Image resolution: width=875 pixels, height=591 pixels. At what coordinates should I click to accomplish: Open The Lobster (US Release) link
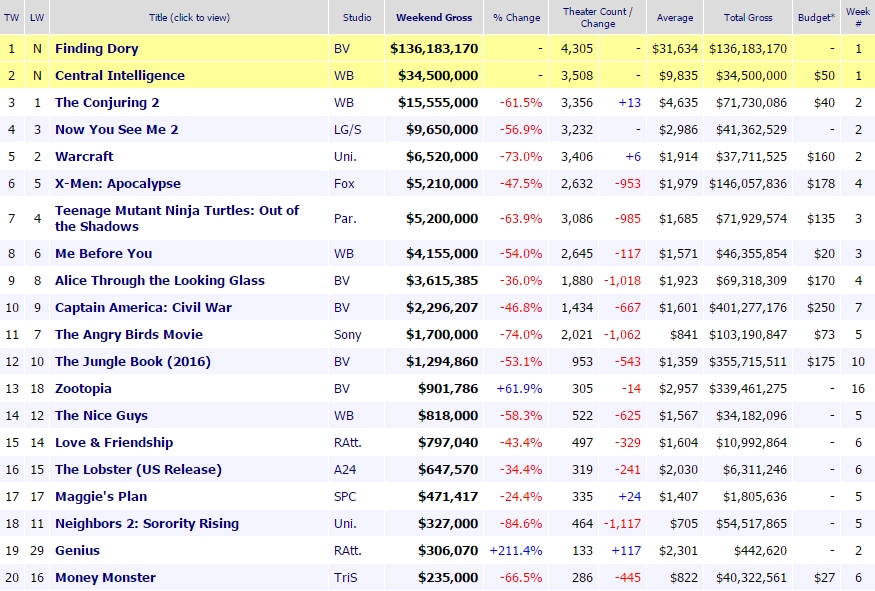click(x=138, y=469)
